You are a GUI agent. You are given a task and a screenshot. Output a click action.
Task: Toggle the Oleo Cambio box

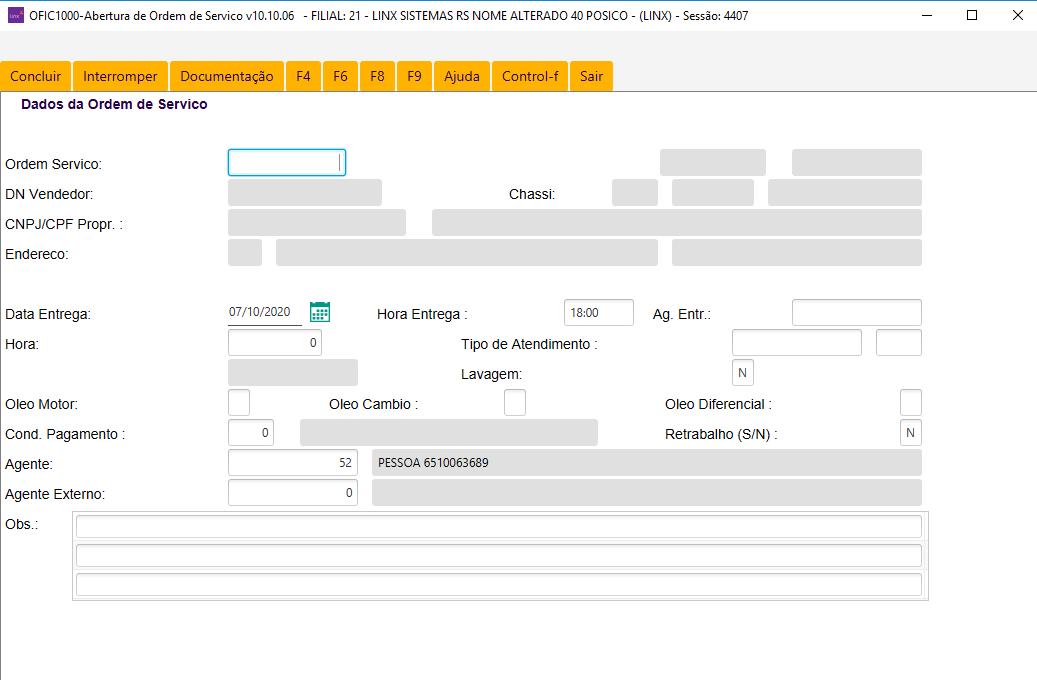click(x=515, y=403)
